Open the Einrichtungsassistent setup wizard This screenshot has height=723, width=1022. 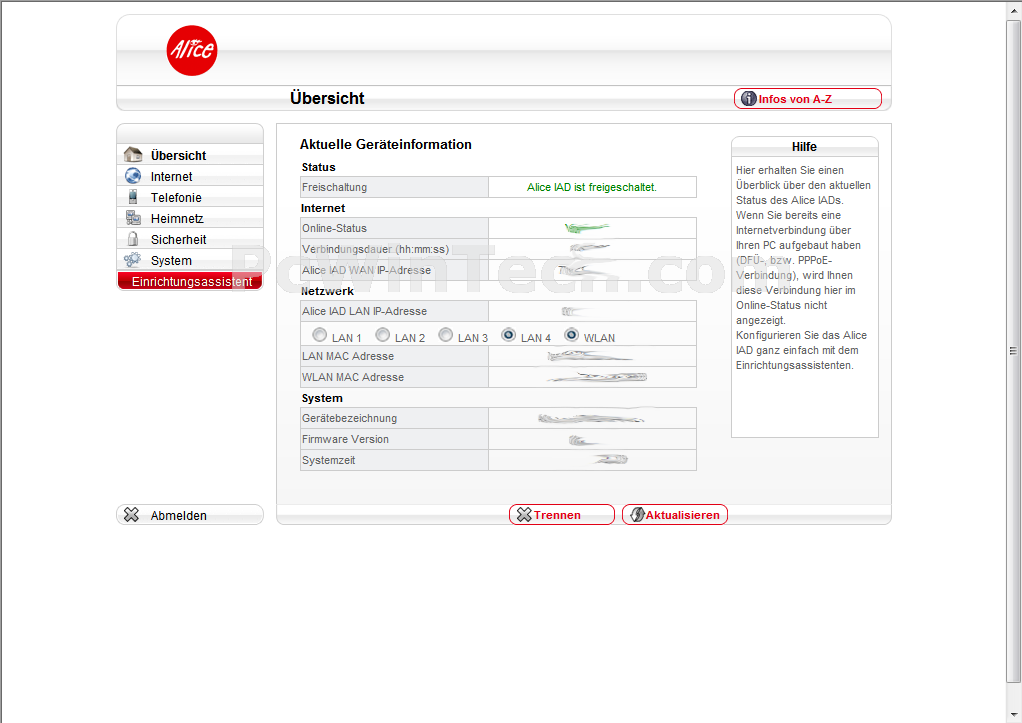pos(190,281)
